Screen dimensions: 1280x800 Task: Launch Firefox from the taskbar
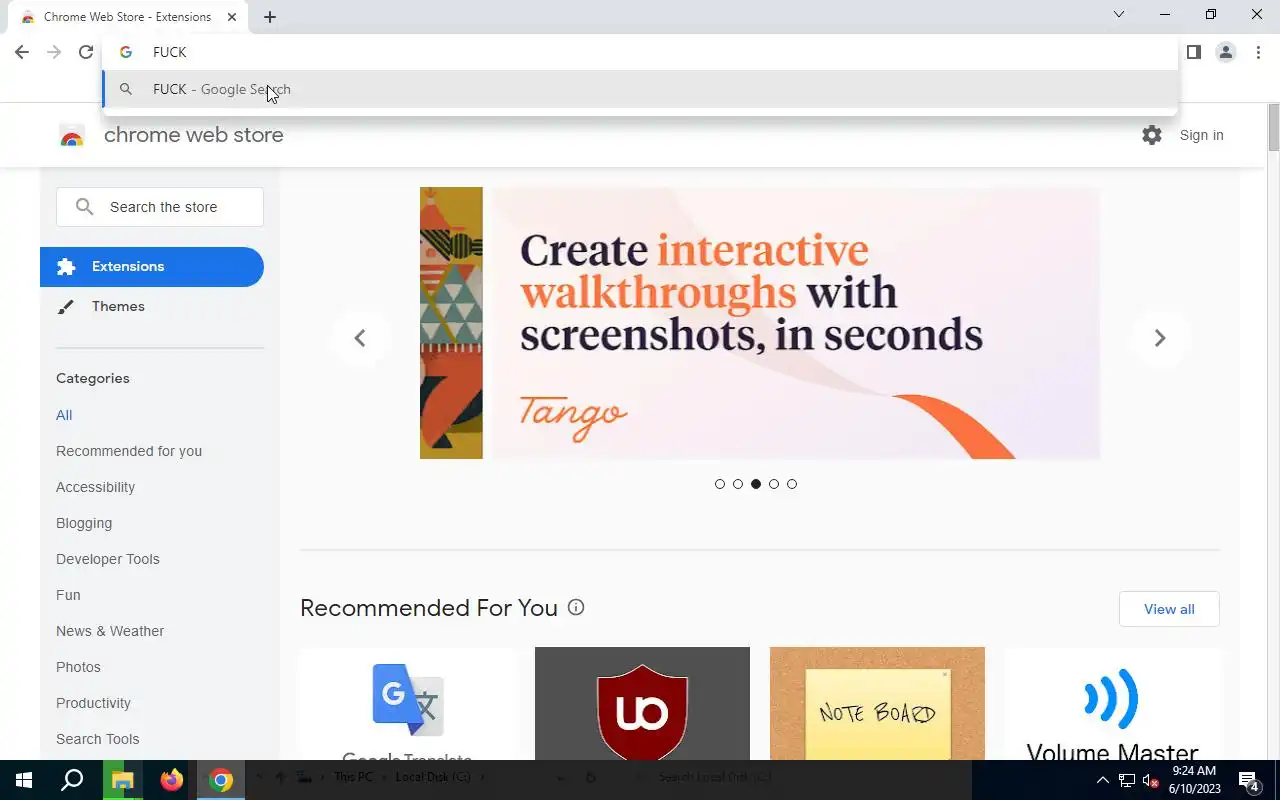point(172,780)
